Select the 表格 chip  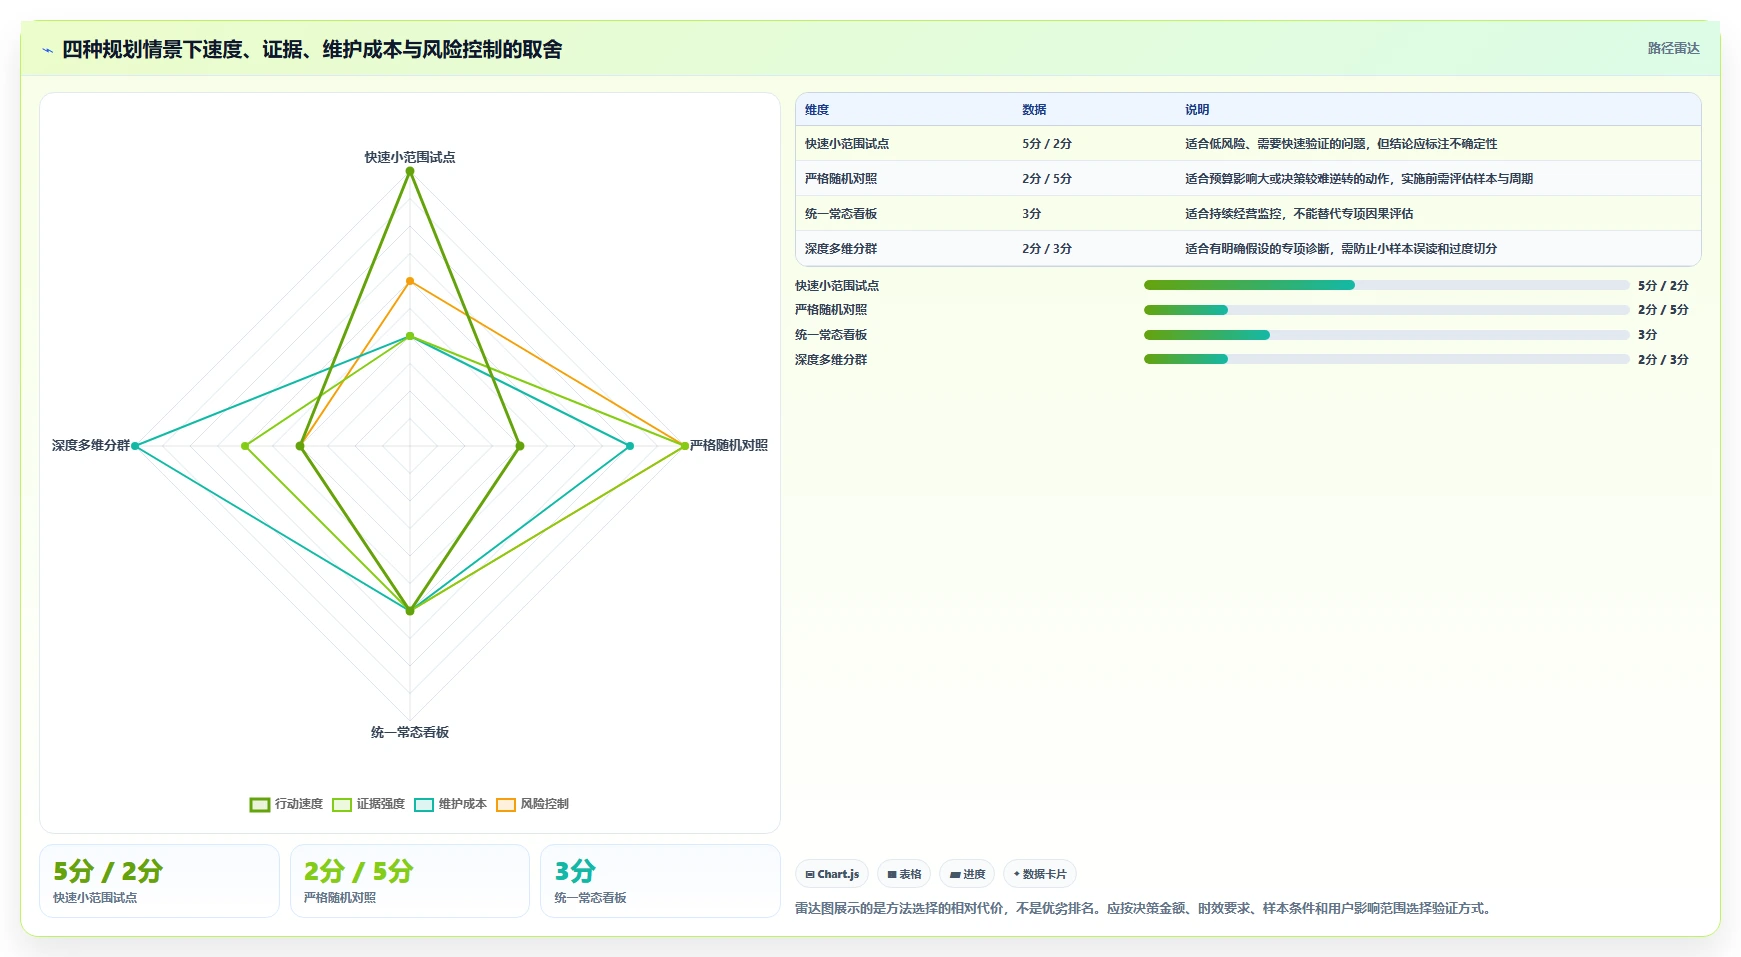pyautogui.click(x=904, y=874)
